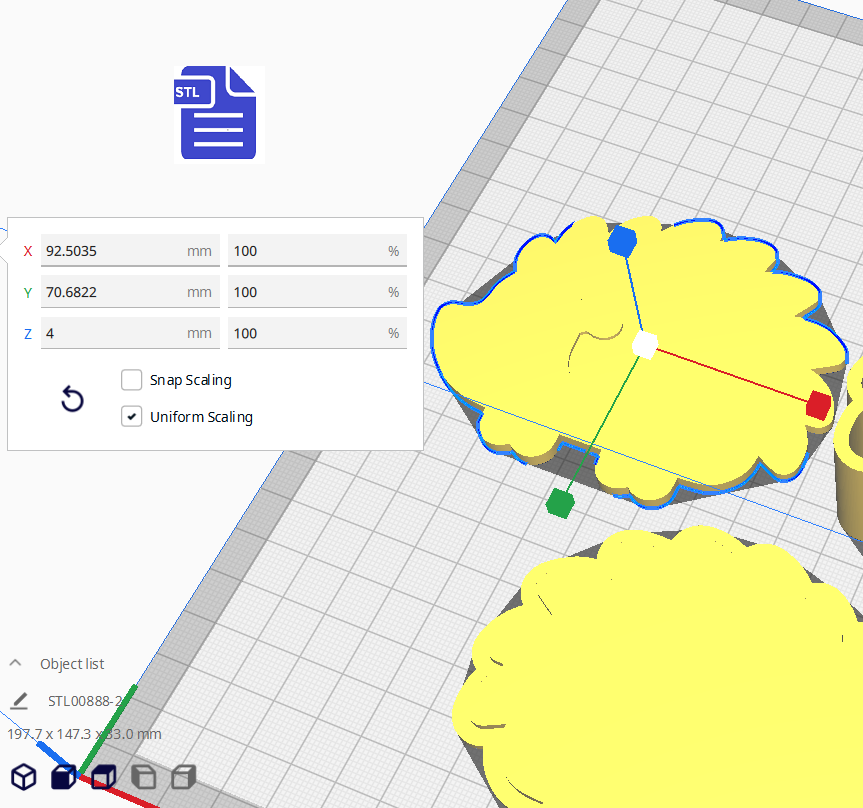Image resolution: width=863 pixels, height=808 pixels.
Task: Select the front view cube icon
Action: coord(64,777)
